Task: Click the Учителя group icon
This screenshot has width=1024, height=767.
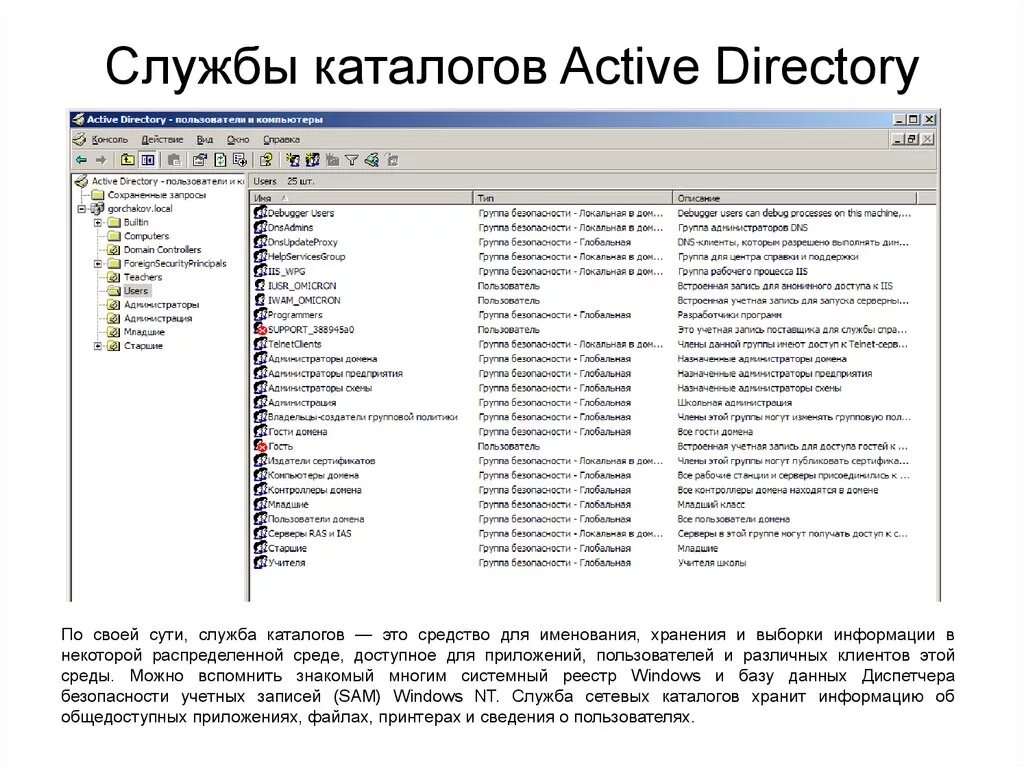Action: pyautogui.click(x=260, y=563)
